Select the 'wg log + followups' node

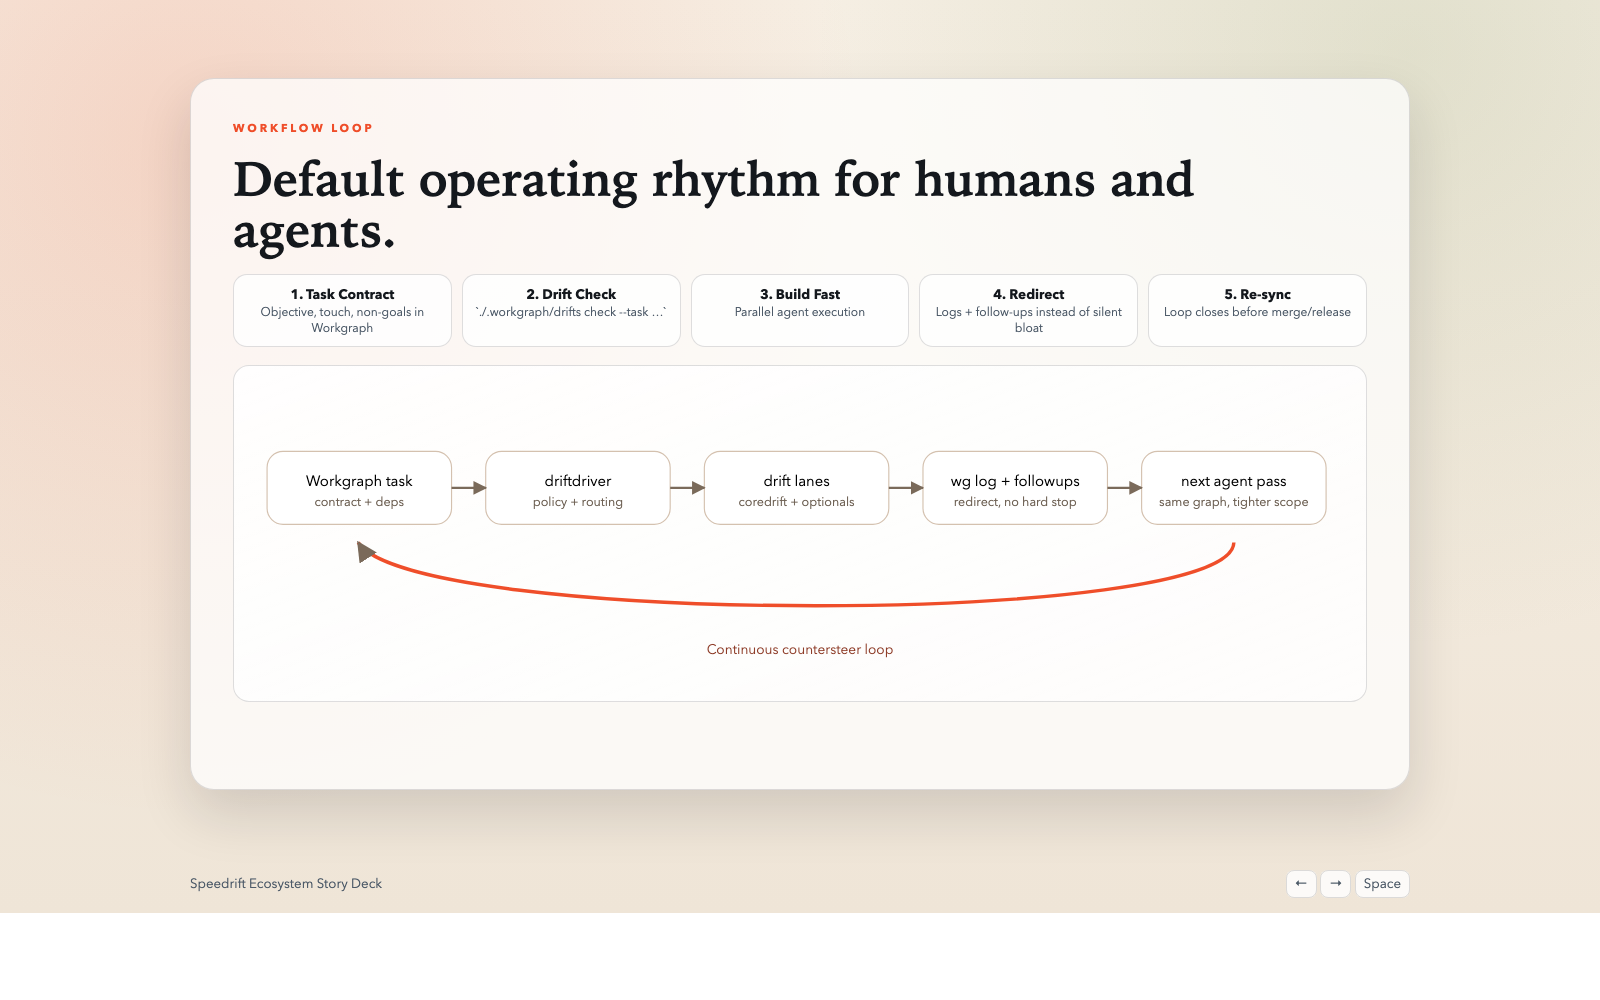coord(1015,488)
